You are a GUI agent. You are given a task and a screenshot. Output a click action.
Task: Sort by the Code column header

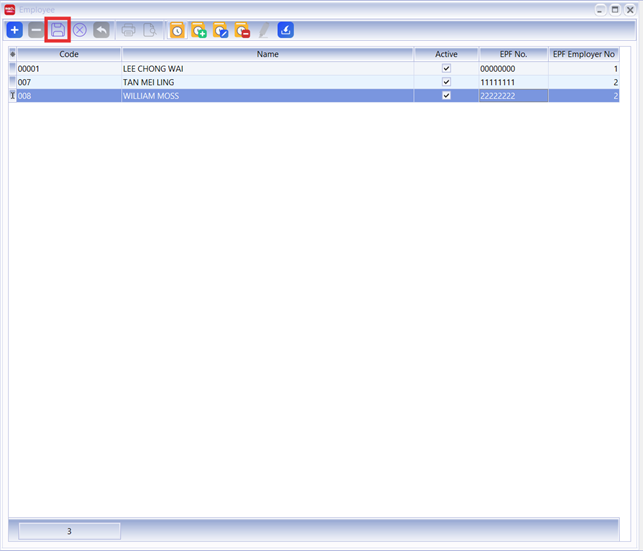click(x=69, y=54)
